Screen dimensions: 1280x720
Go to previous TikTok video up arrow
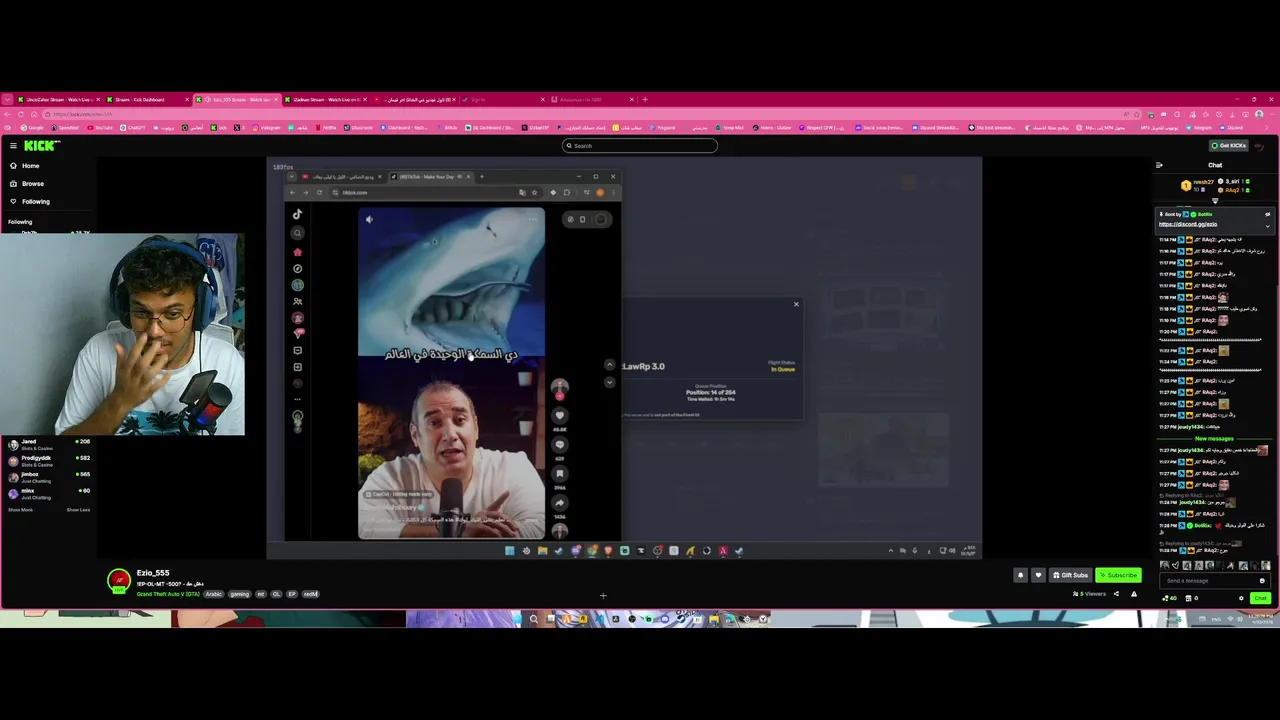[610, 365]
